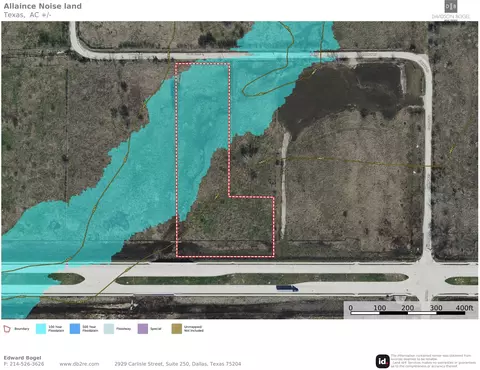Click the Davidson Bogel logo icon
Image resolution: width=480 pixels, height=370 pixels.
[x=451, y=6]
